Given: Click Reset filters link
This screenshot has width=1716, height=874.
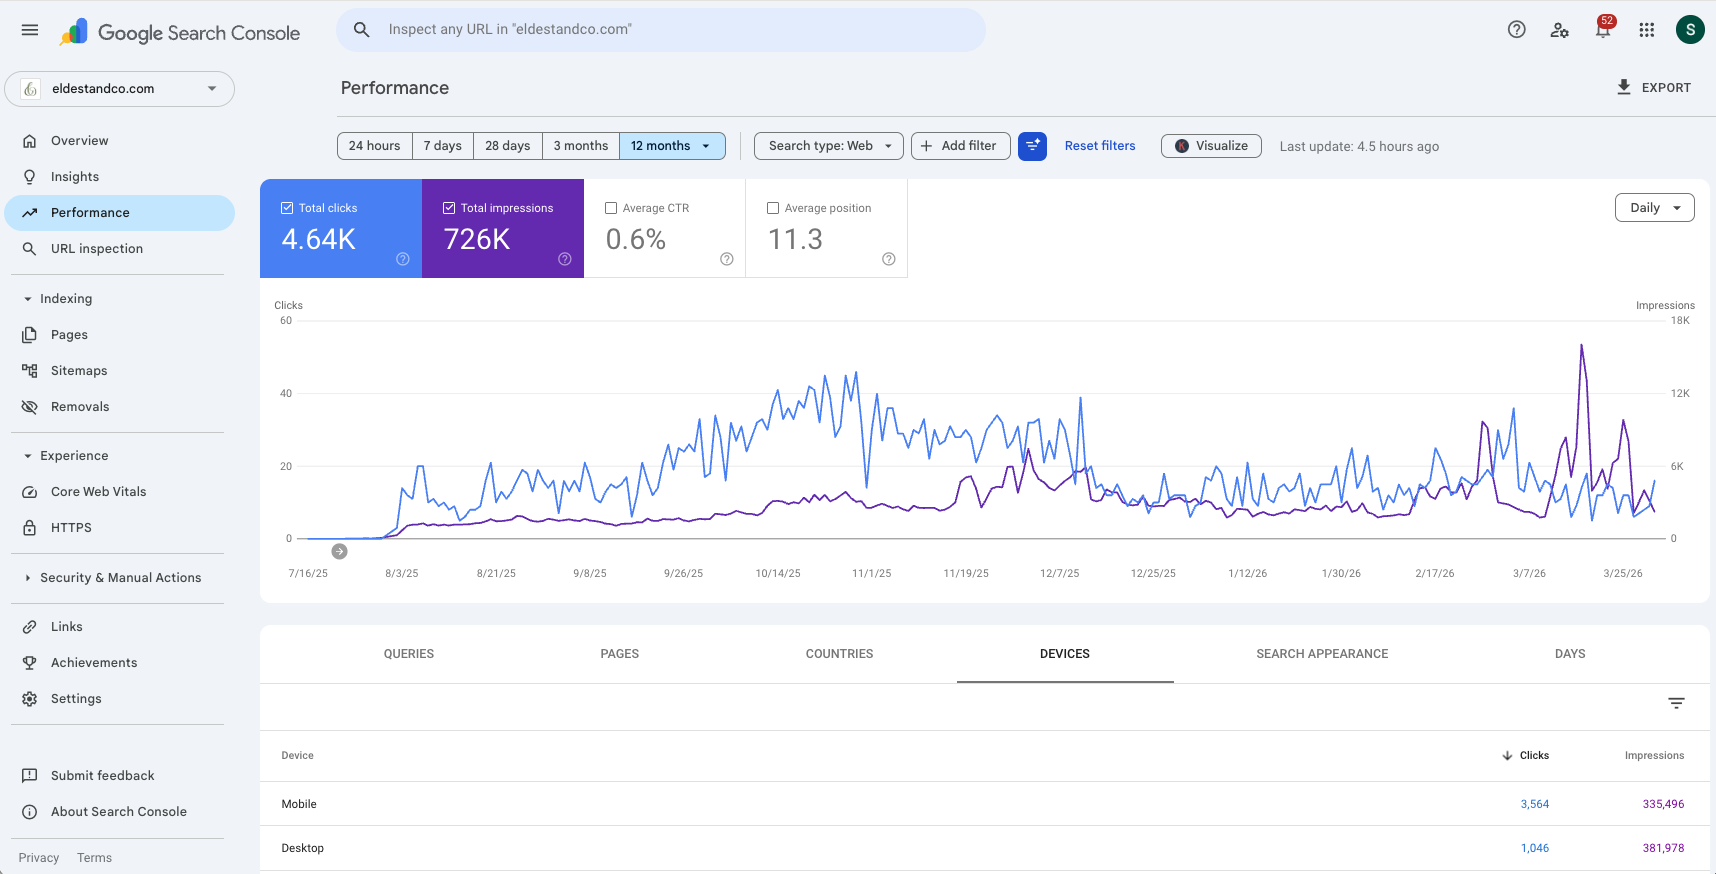Looking at the screenshot, I should 1100,146.
